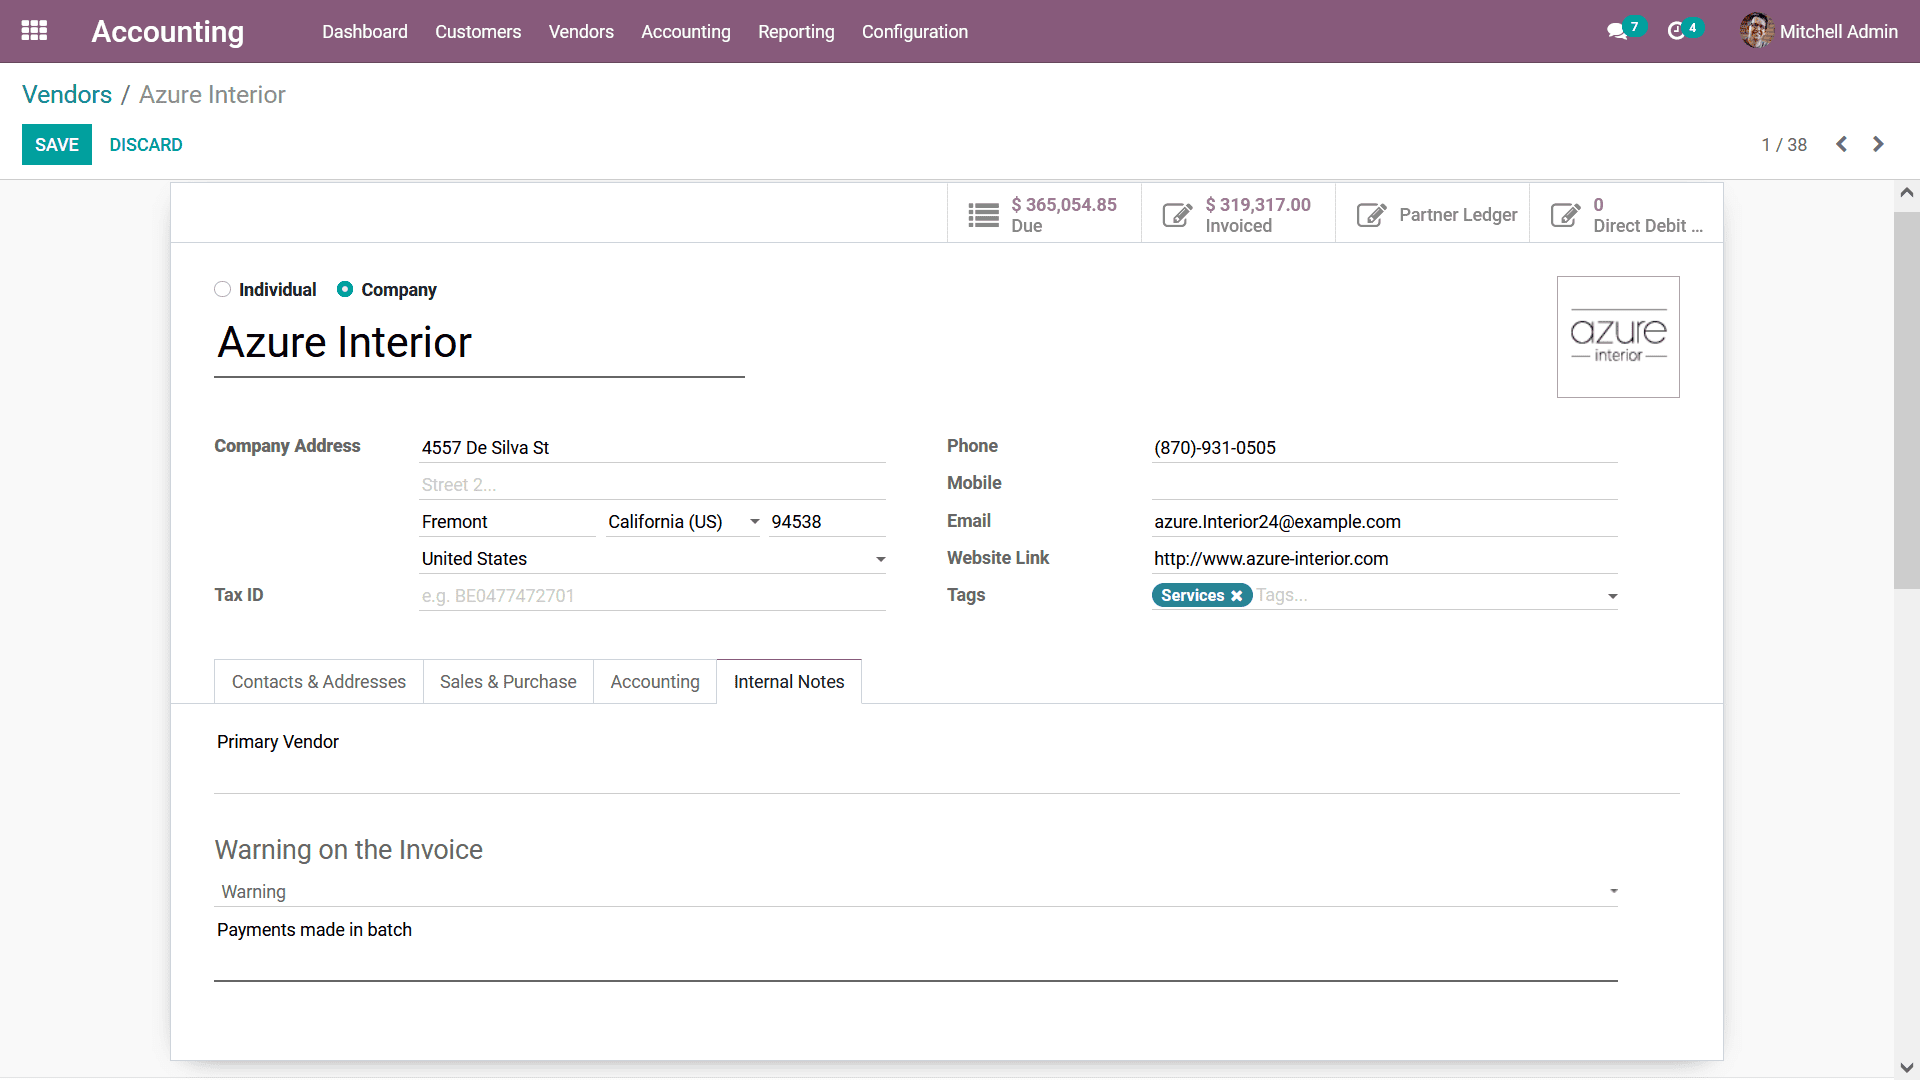Switch to Contacts & Addresses tab
The image size is (1920, 1080).
click(319, 682)
